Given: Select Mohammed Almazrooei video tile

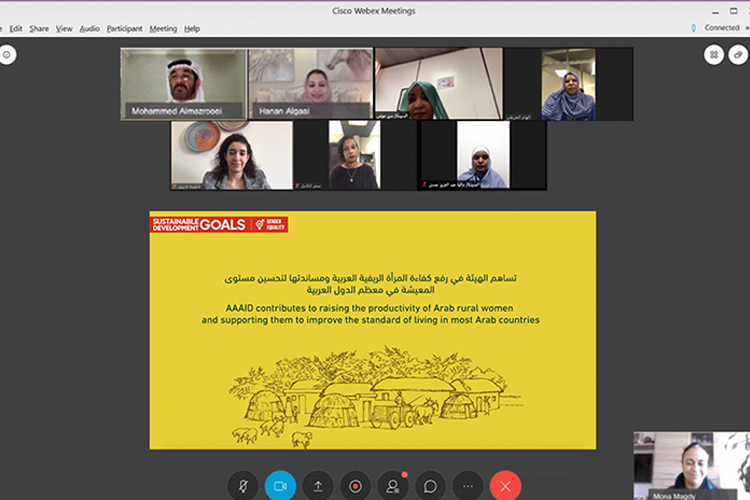Looking at the screenshot, I should (184, 83).
